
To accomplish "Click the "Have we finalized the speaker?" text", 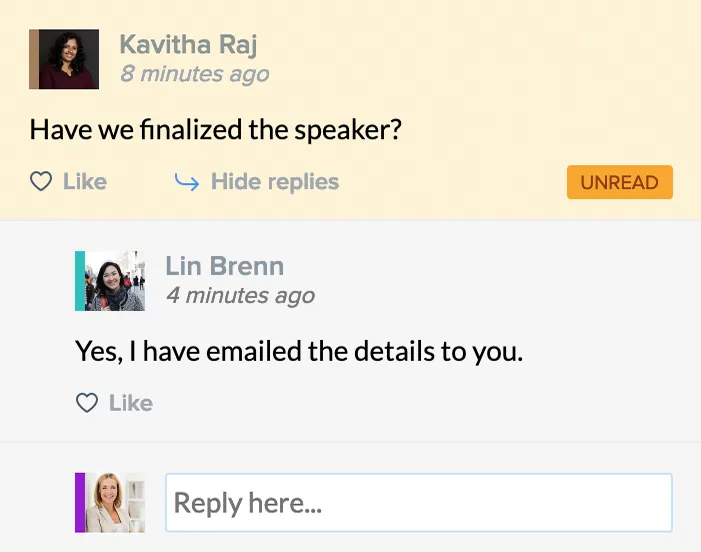I will 215,130.
